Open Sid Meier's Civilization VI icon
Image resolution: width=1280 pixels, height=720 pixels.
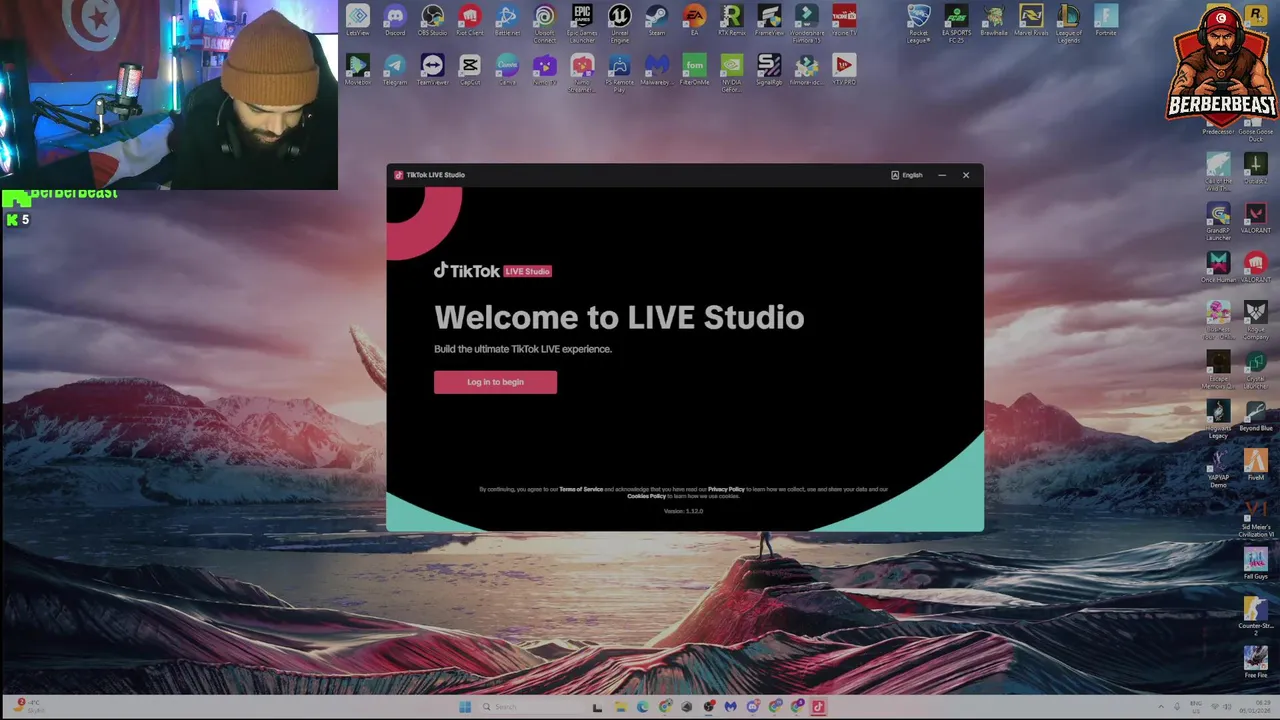pyautogui.click(x=1256, y=518)
